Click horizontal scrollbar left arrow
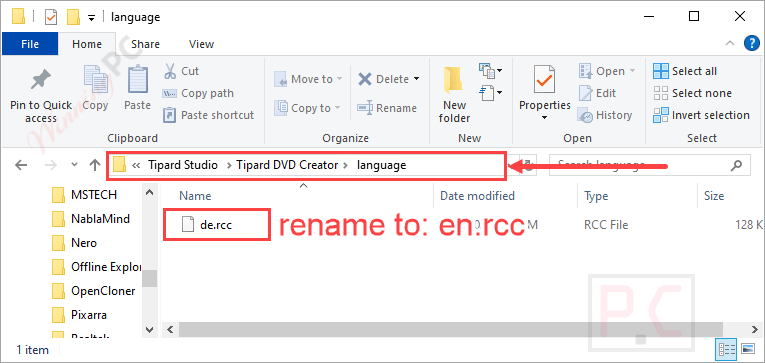Image resolution: width=765 pixels, height=363 pixels. pyautogui.click(x=170, y=330)
